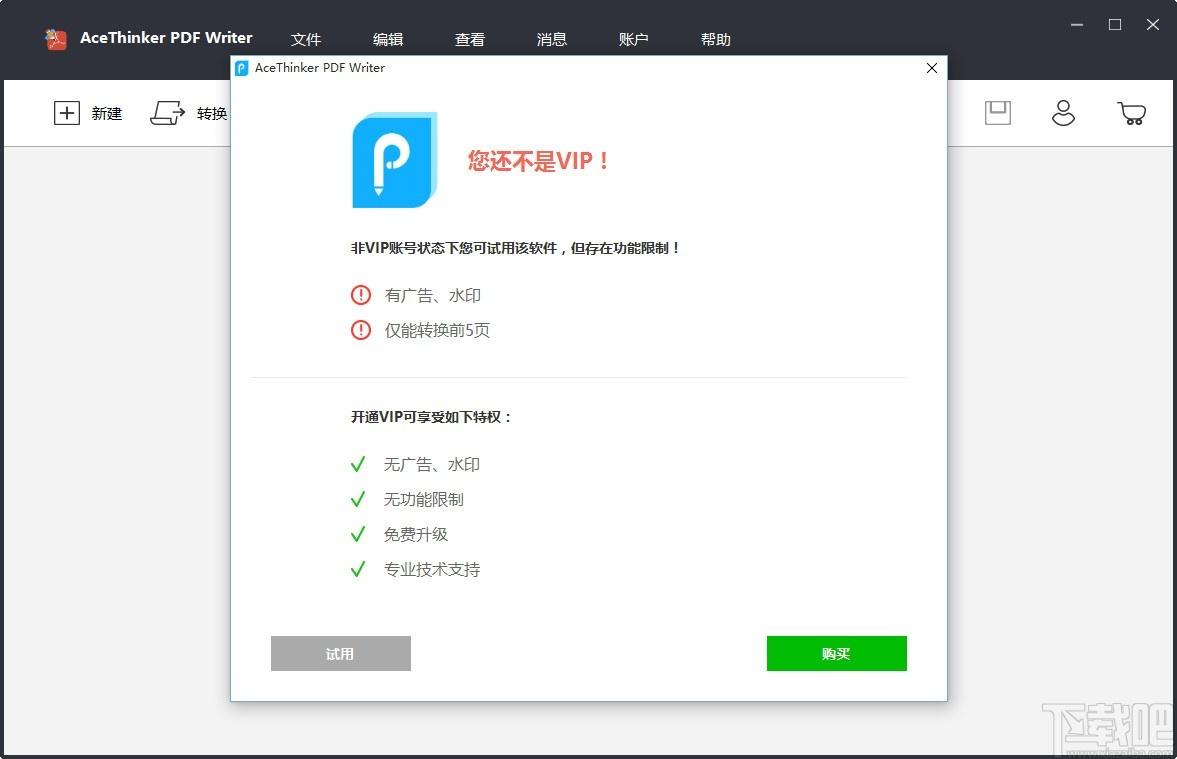Image resolution: width=1177 pixels, height=759 pixels.
Task: Open the 文件 menu
Action: point(306,39)
